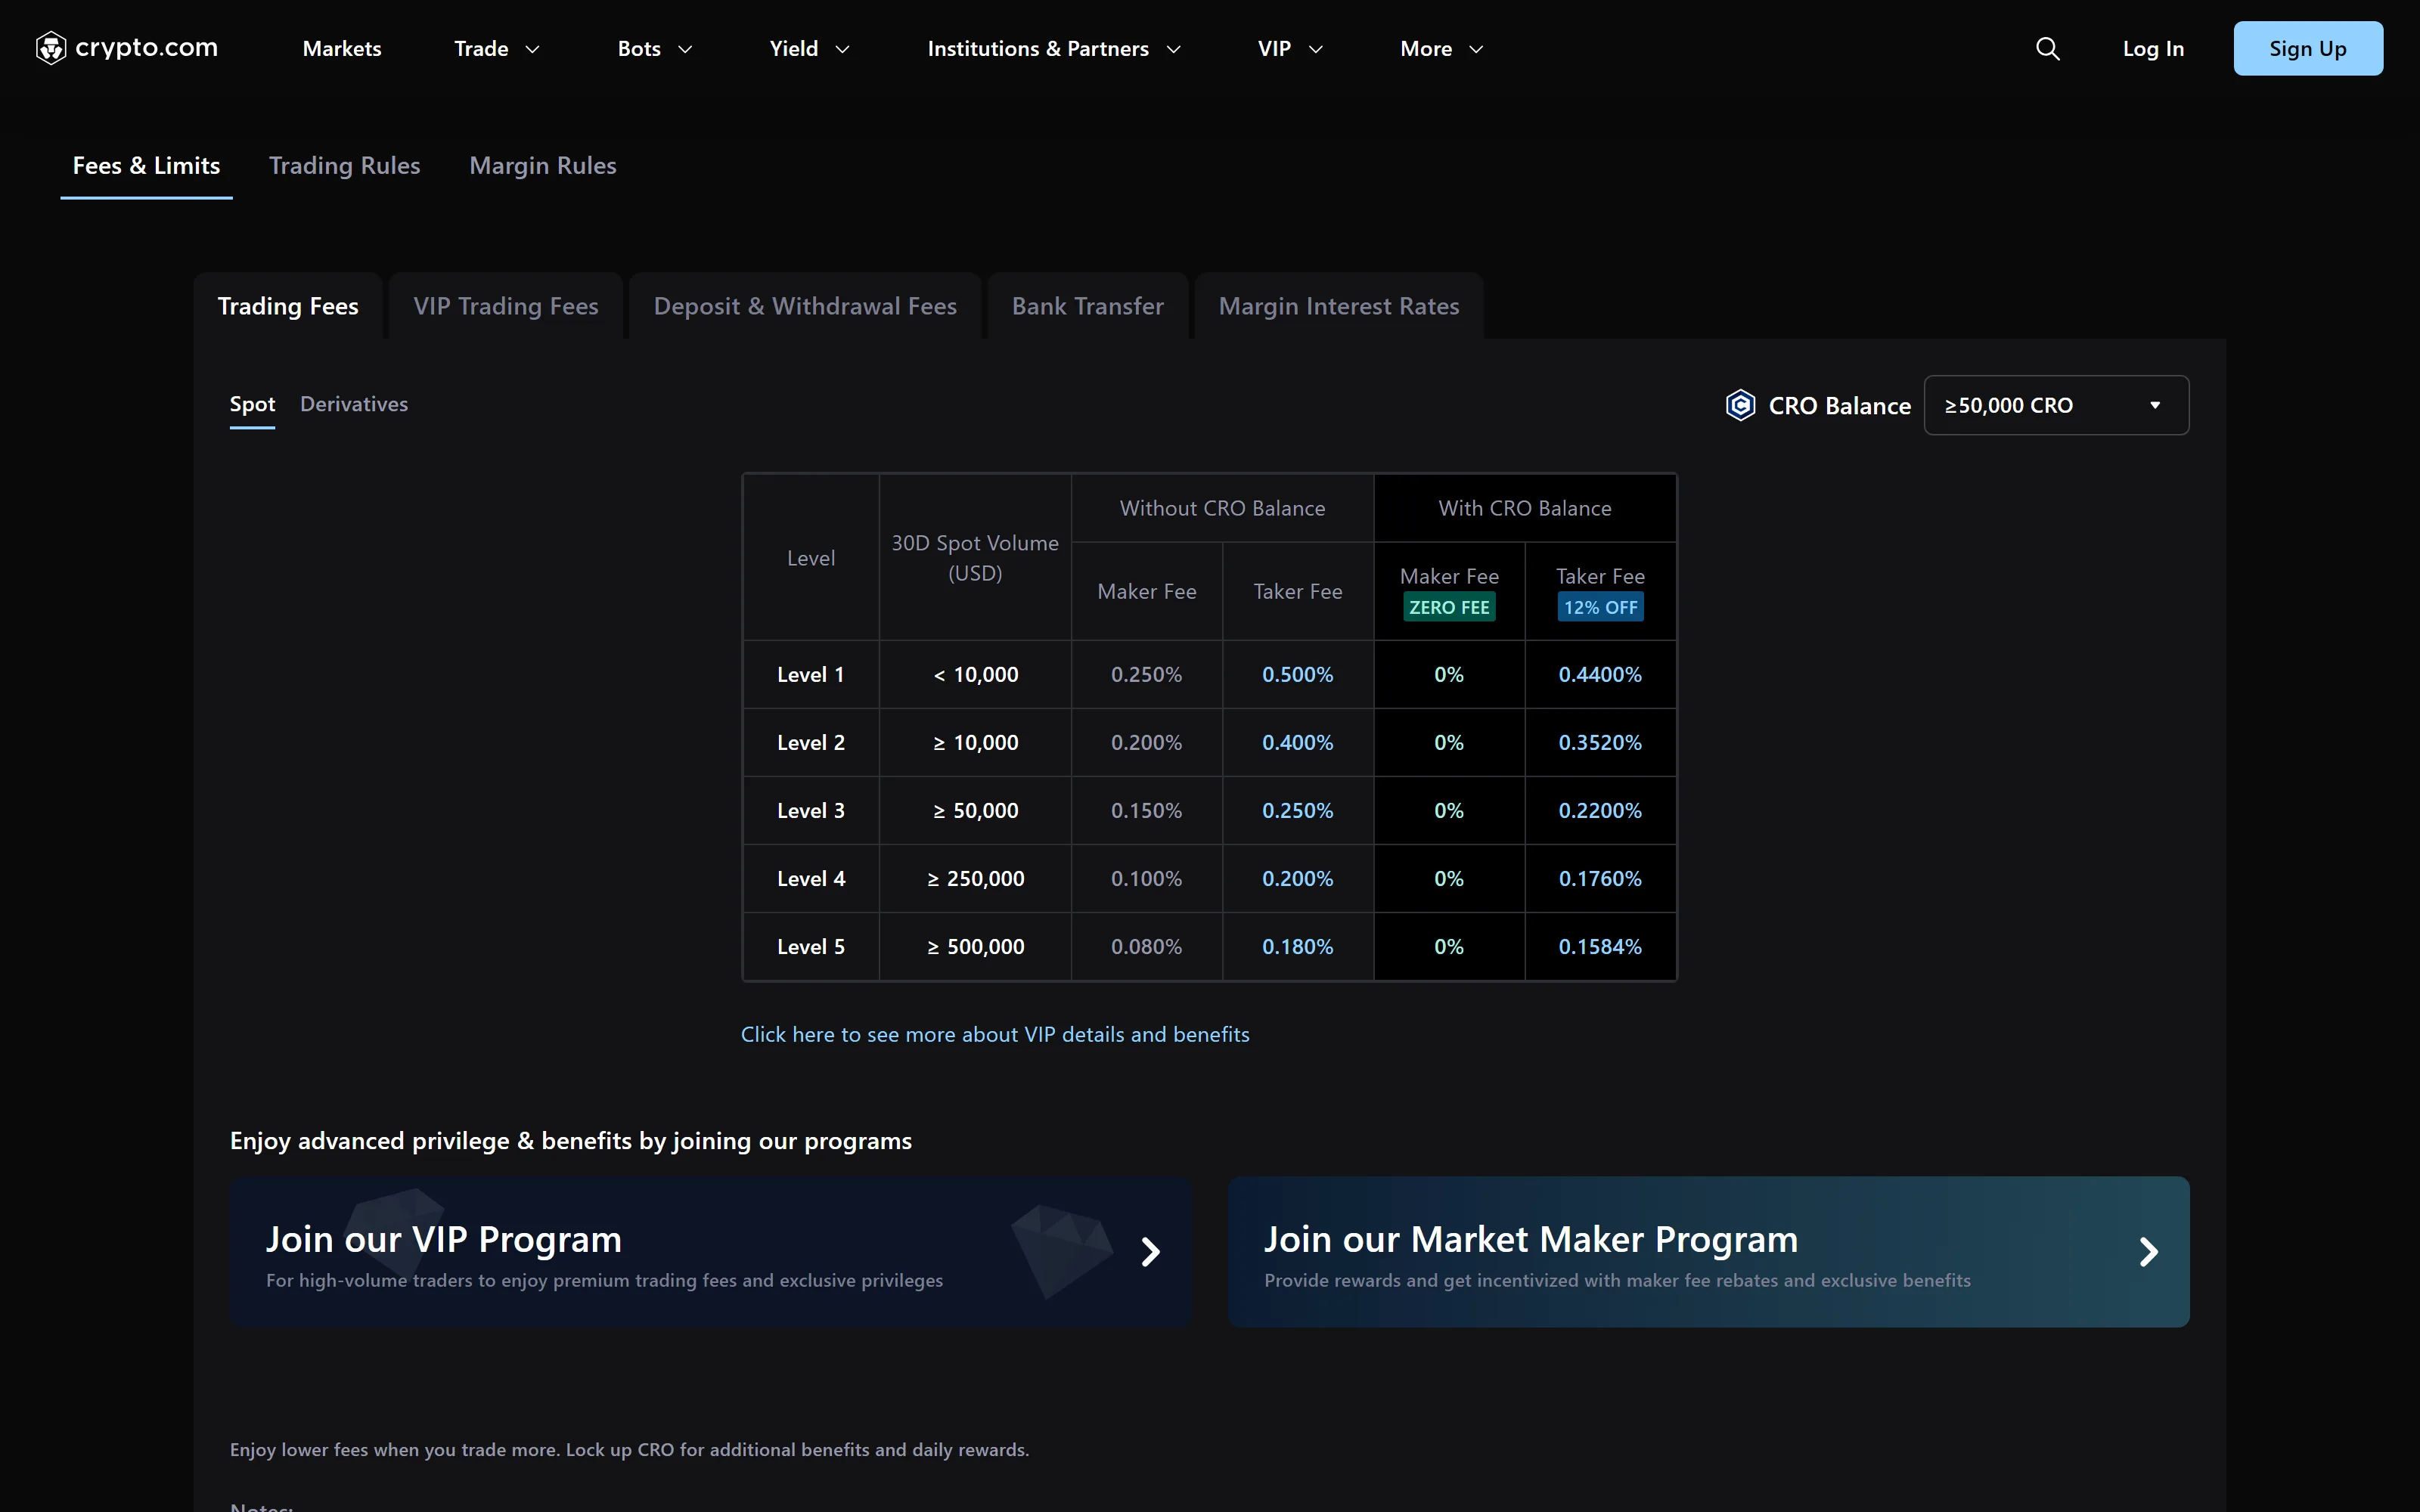The height and width of the screenshot is (1512, 2420).
Task: Switch to the Trading Rules tab
Action: coord(344,166)
